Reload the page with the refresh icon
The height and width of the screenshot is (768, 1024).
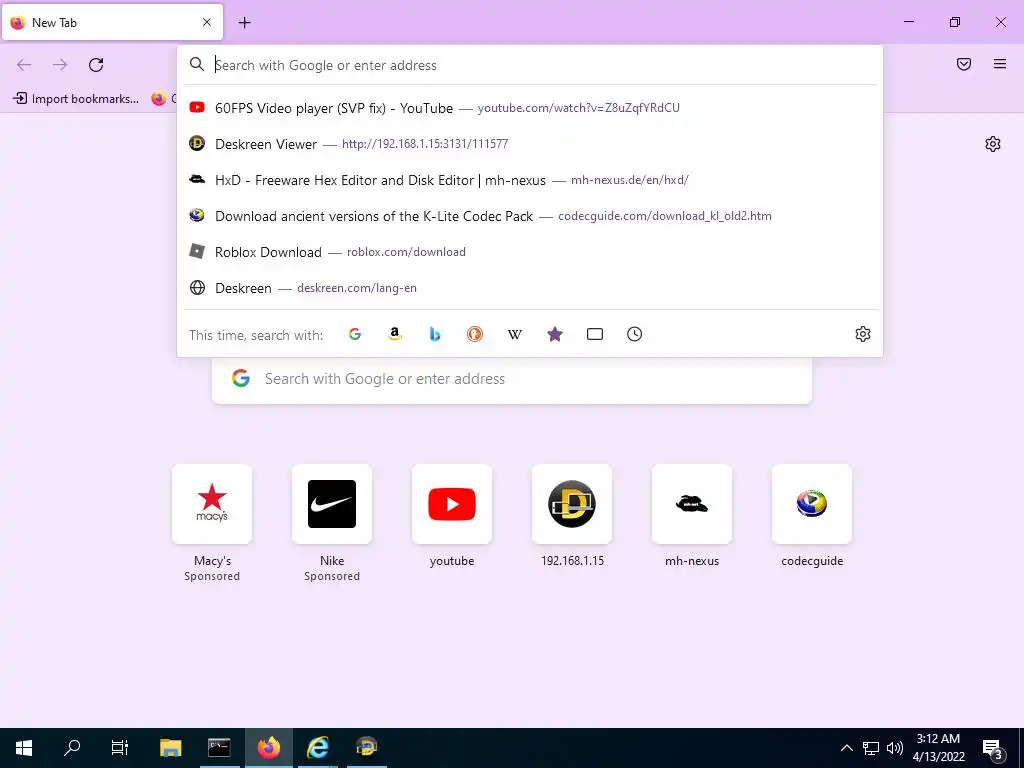point(96,65)
